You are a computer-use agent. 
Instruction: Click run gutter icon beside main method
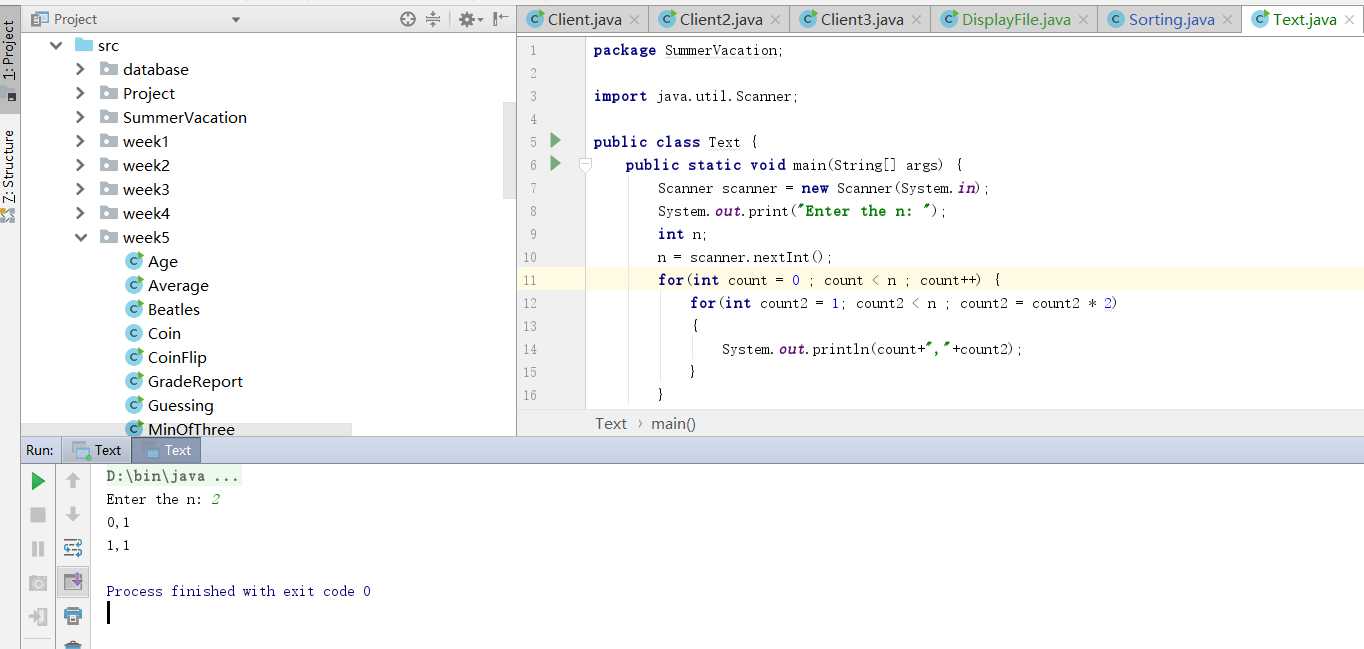click(556, 164)
